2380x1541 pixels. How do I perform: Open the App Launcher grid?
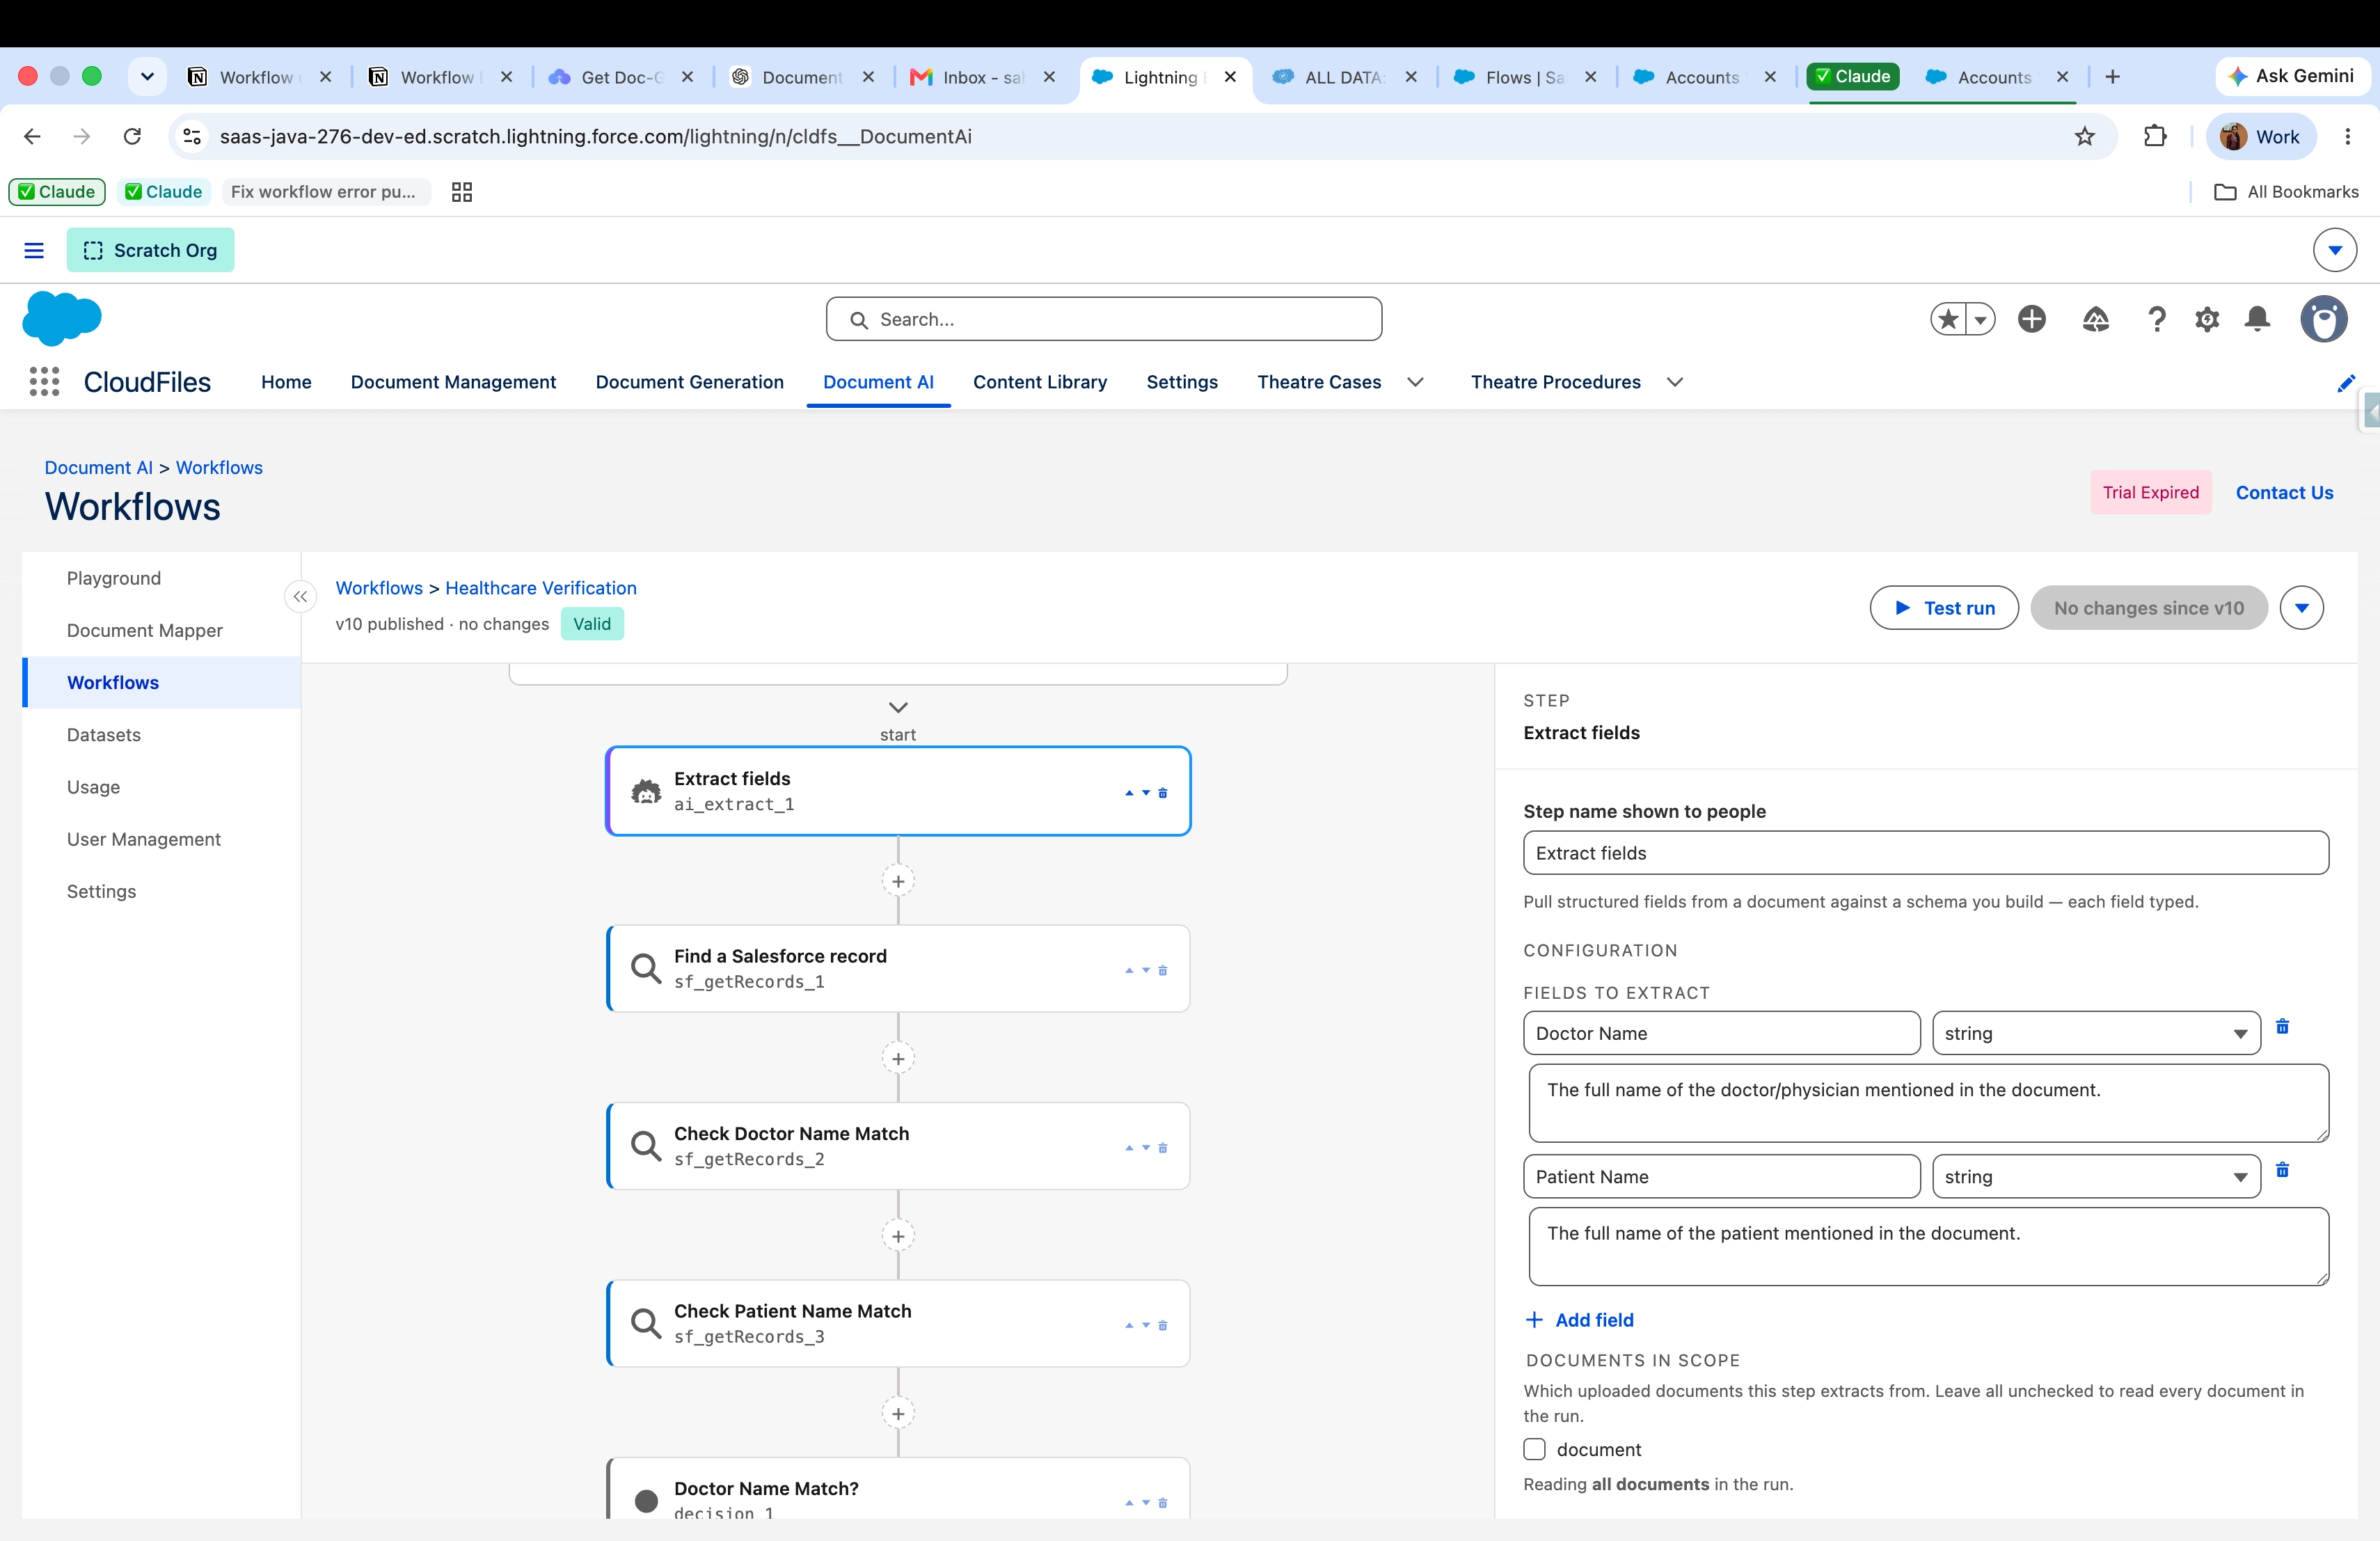click(x=44, y=381)
